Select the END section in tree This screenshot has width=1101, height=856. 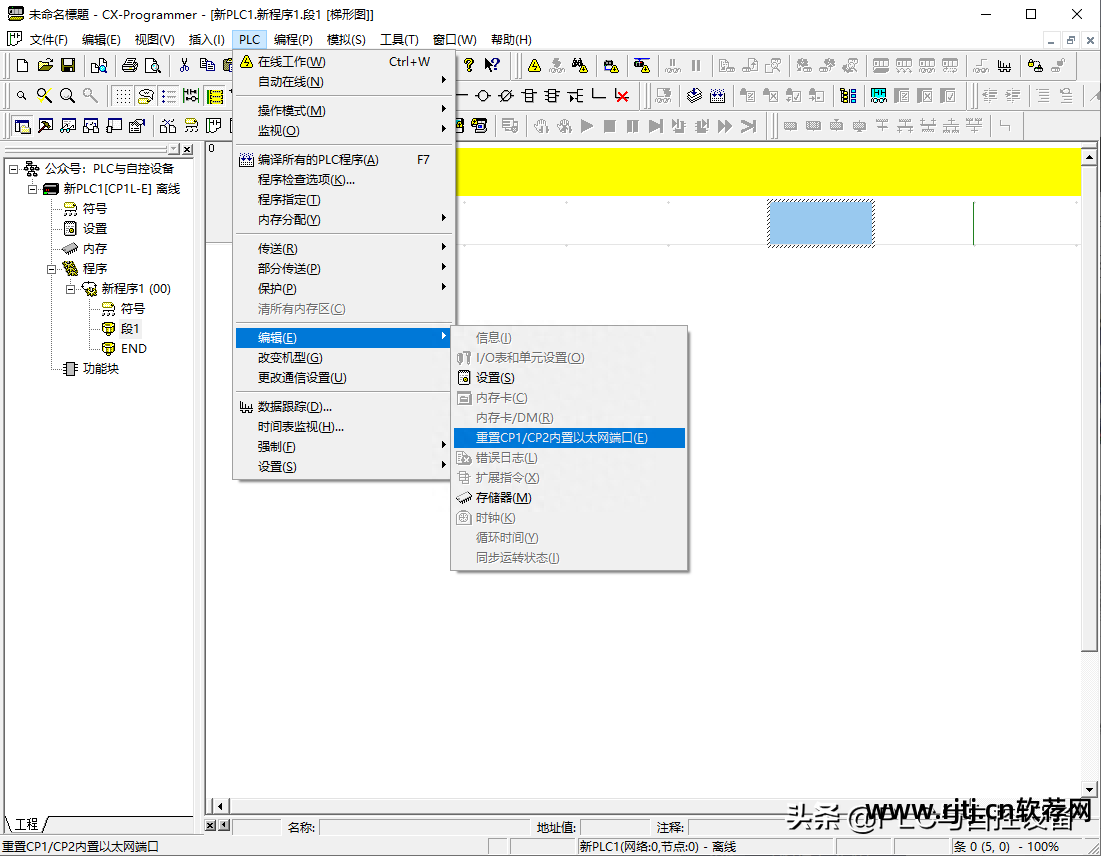133,349
